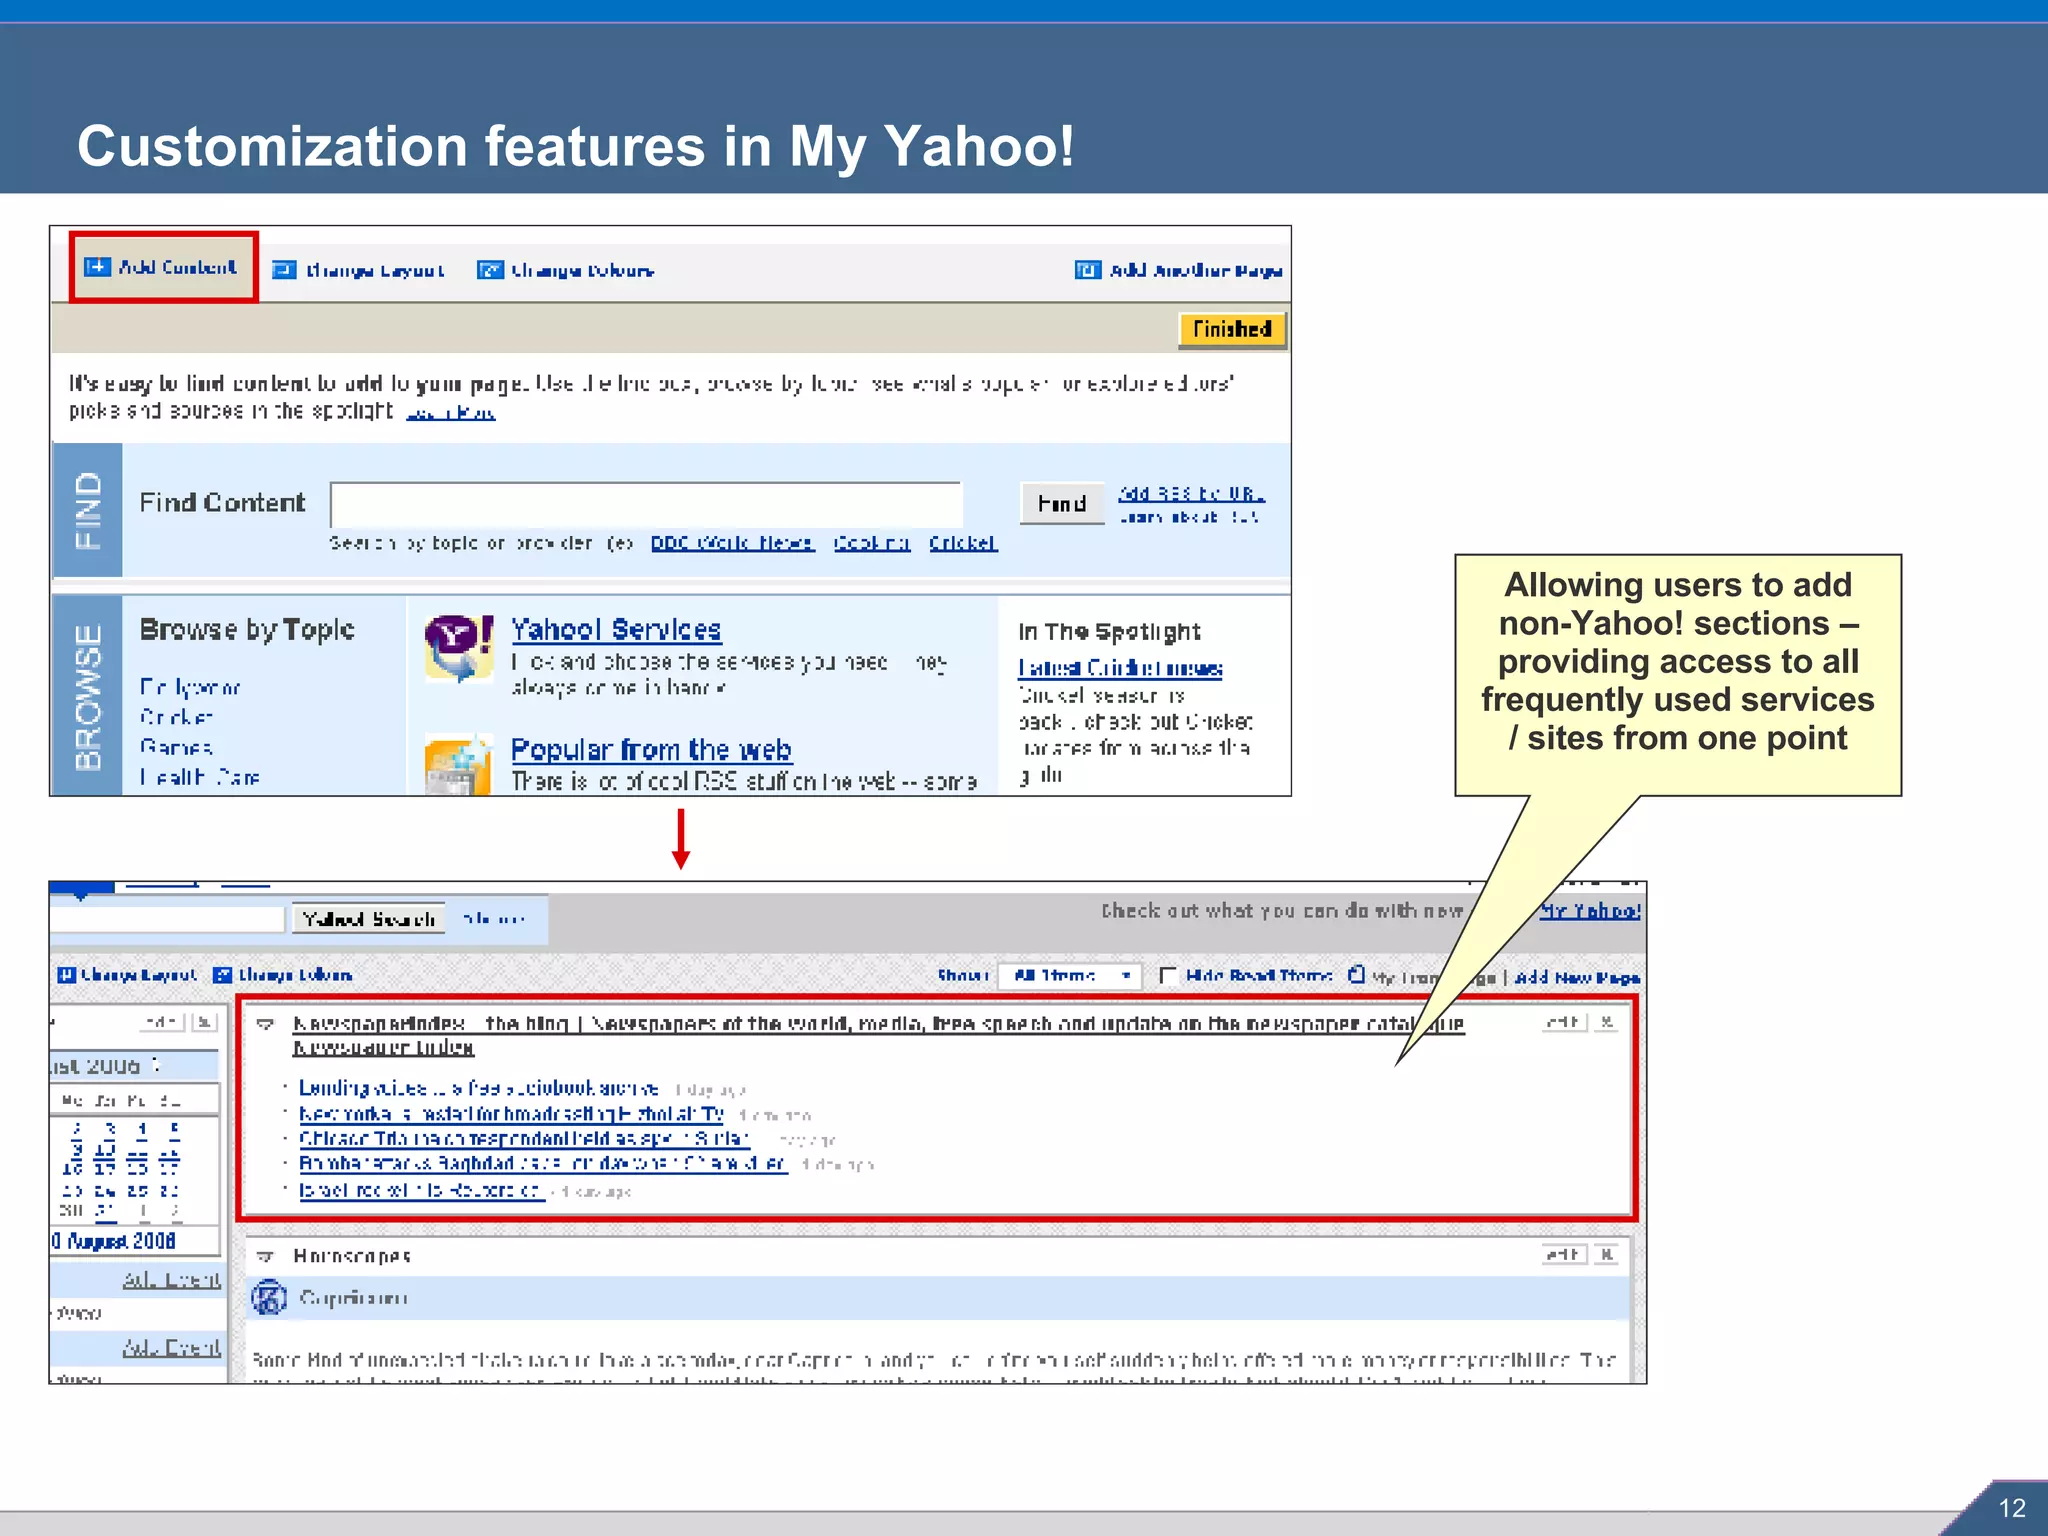Collapse the Horoscopes module triangle
2048x1536 pixels.
click(266, 1256)
